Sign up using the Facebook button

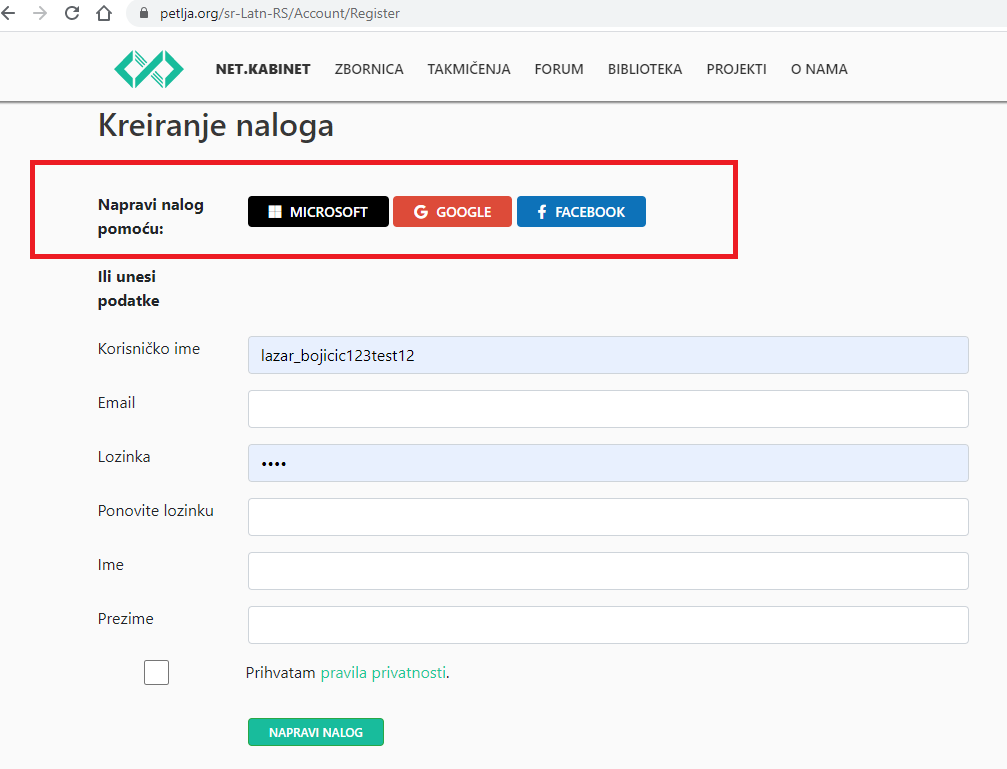coord(581,212)
